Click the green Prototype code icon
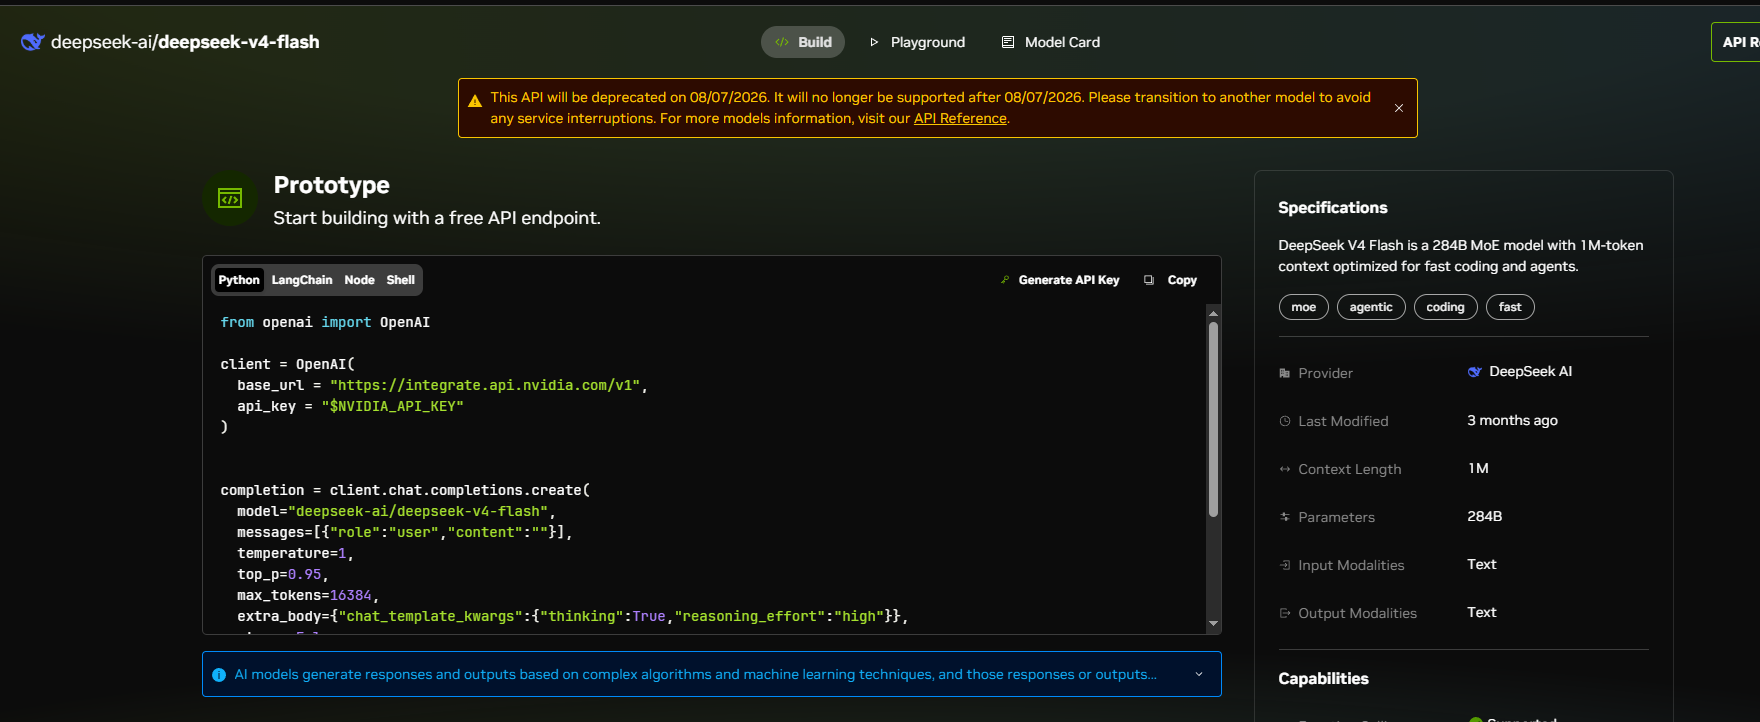The width and height of the screenshot is (1760, 722). tap(230, 198)
